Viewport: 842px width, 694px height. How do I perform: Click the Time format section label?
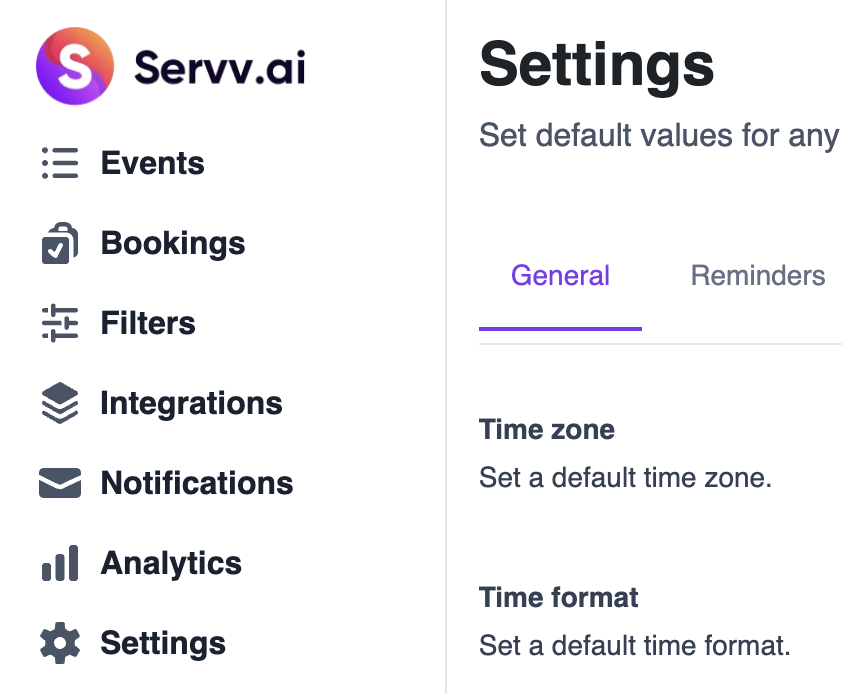click(x=558, y=597)
